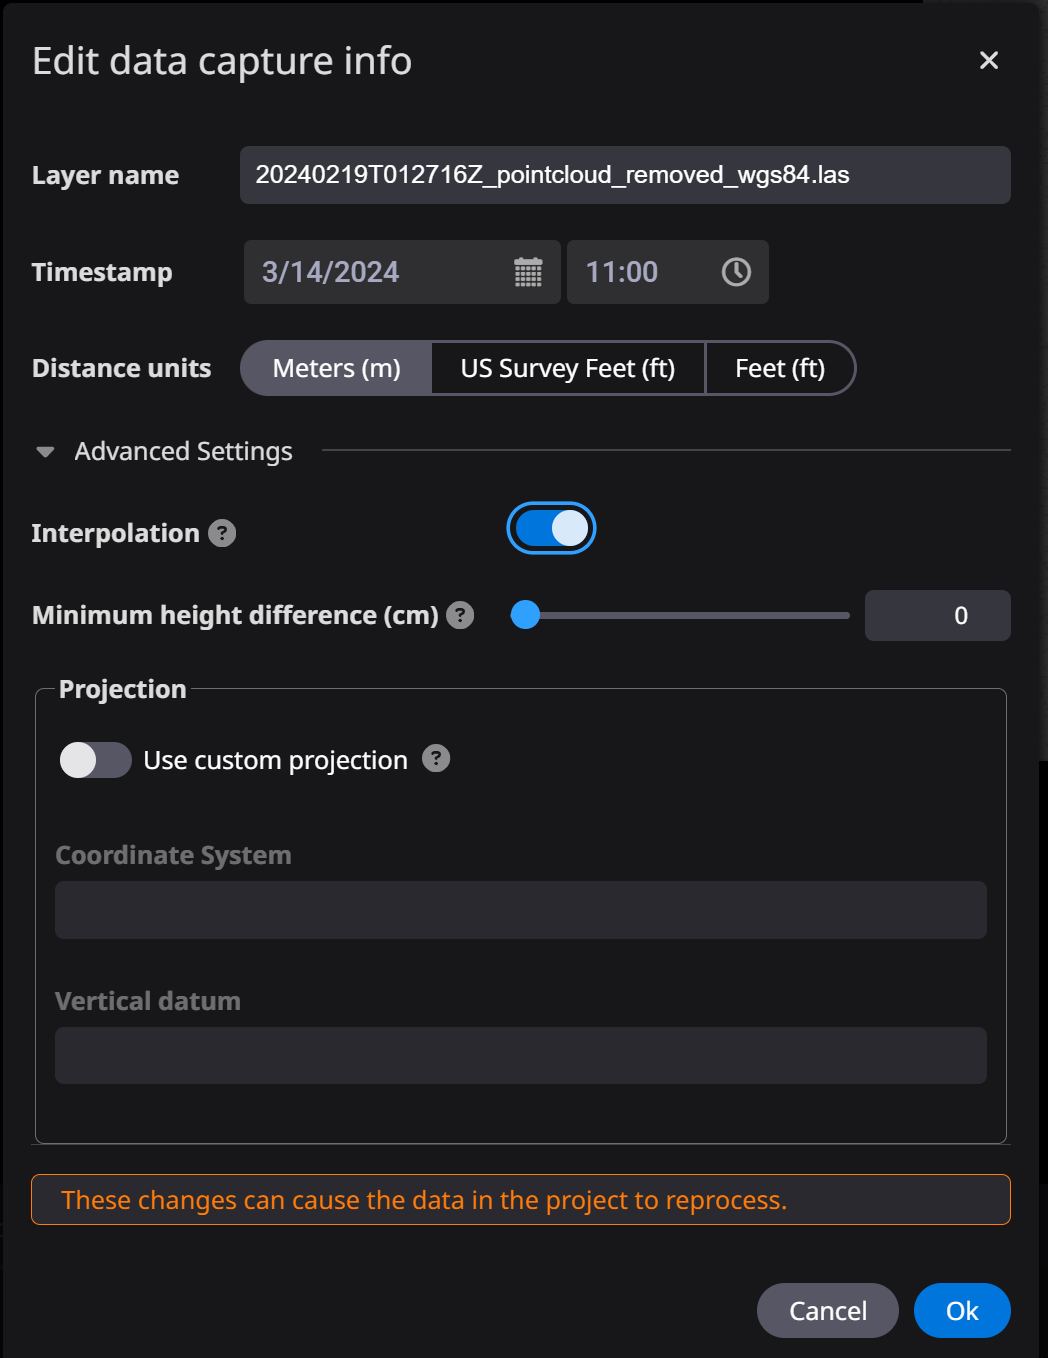Open the clock time picker icon
1048x1358 pixels.
(x=736, y=272)
